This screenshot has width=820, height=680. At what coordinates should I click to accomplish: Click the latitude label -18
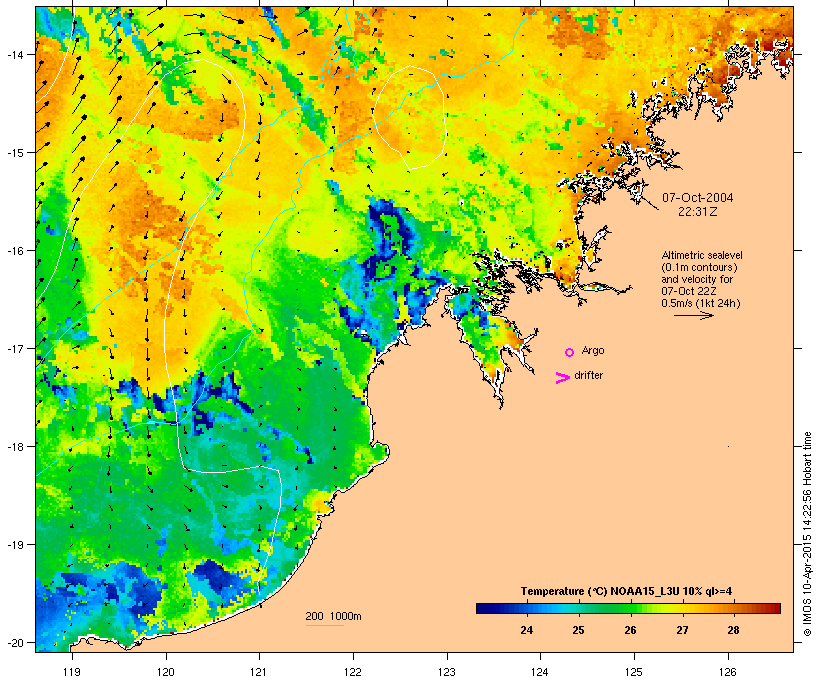pos(14,446)
